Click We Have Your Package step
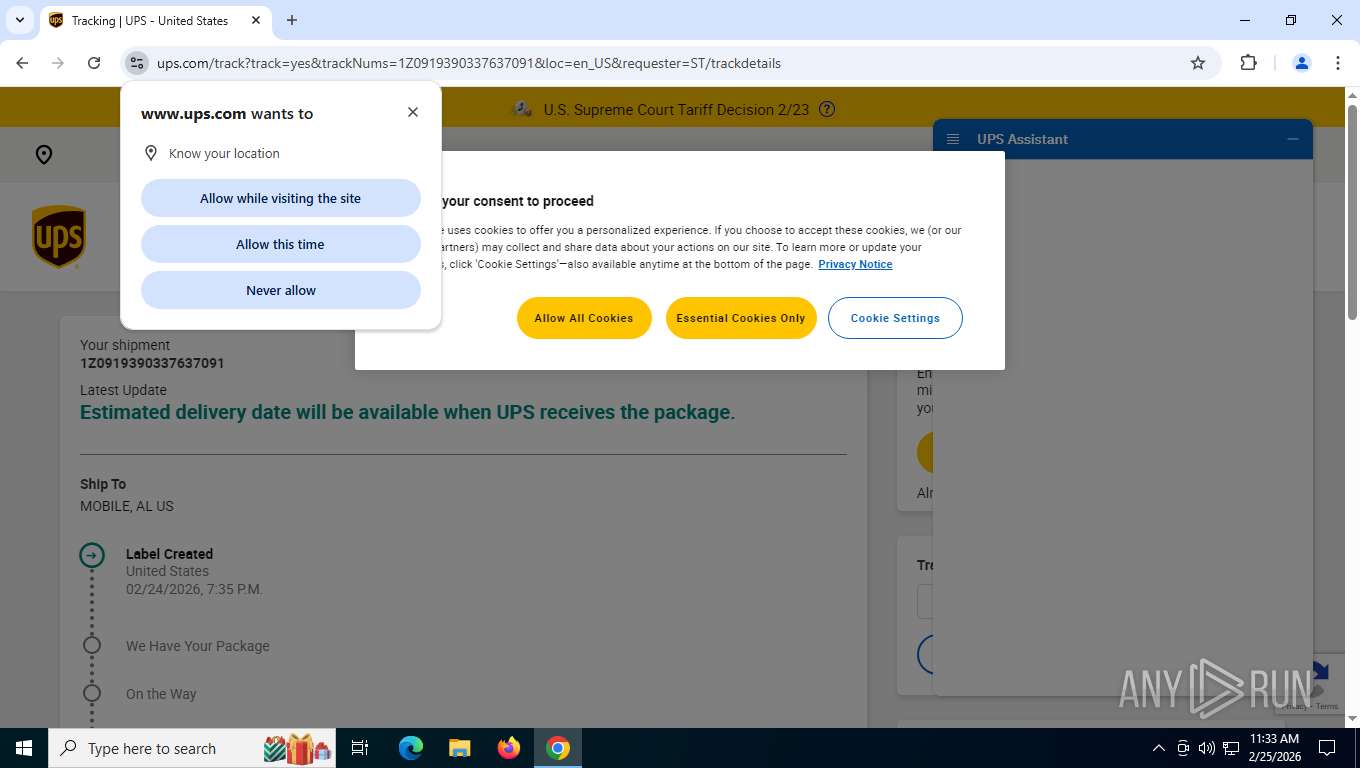 (x=198, y=646)
